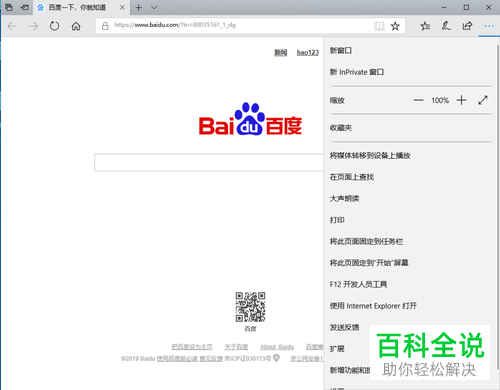The image size is (500, 390).
Task: Open the 把百度设为主页 link
Action: [192, 347]
